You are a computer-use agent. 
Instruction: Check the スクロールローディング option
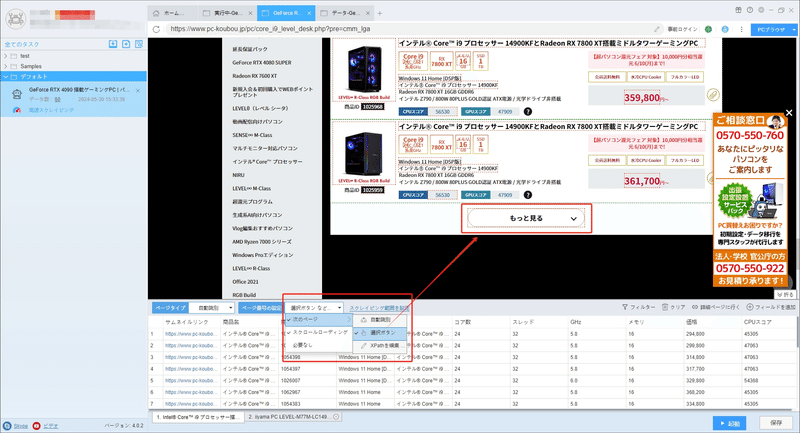(318, 332)
